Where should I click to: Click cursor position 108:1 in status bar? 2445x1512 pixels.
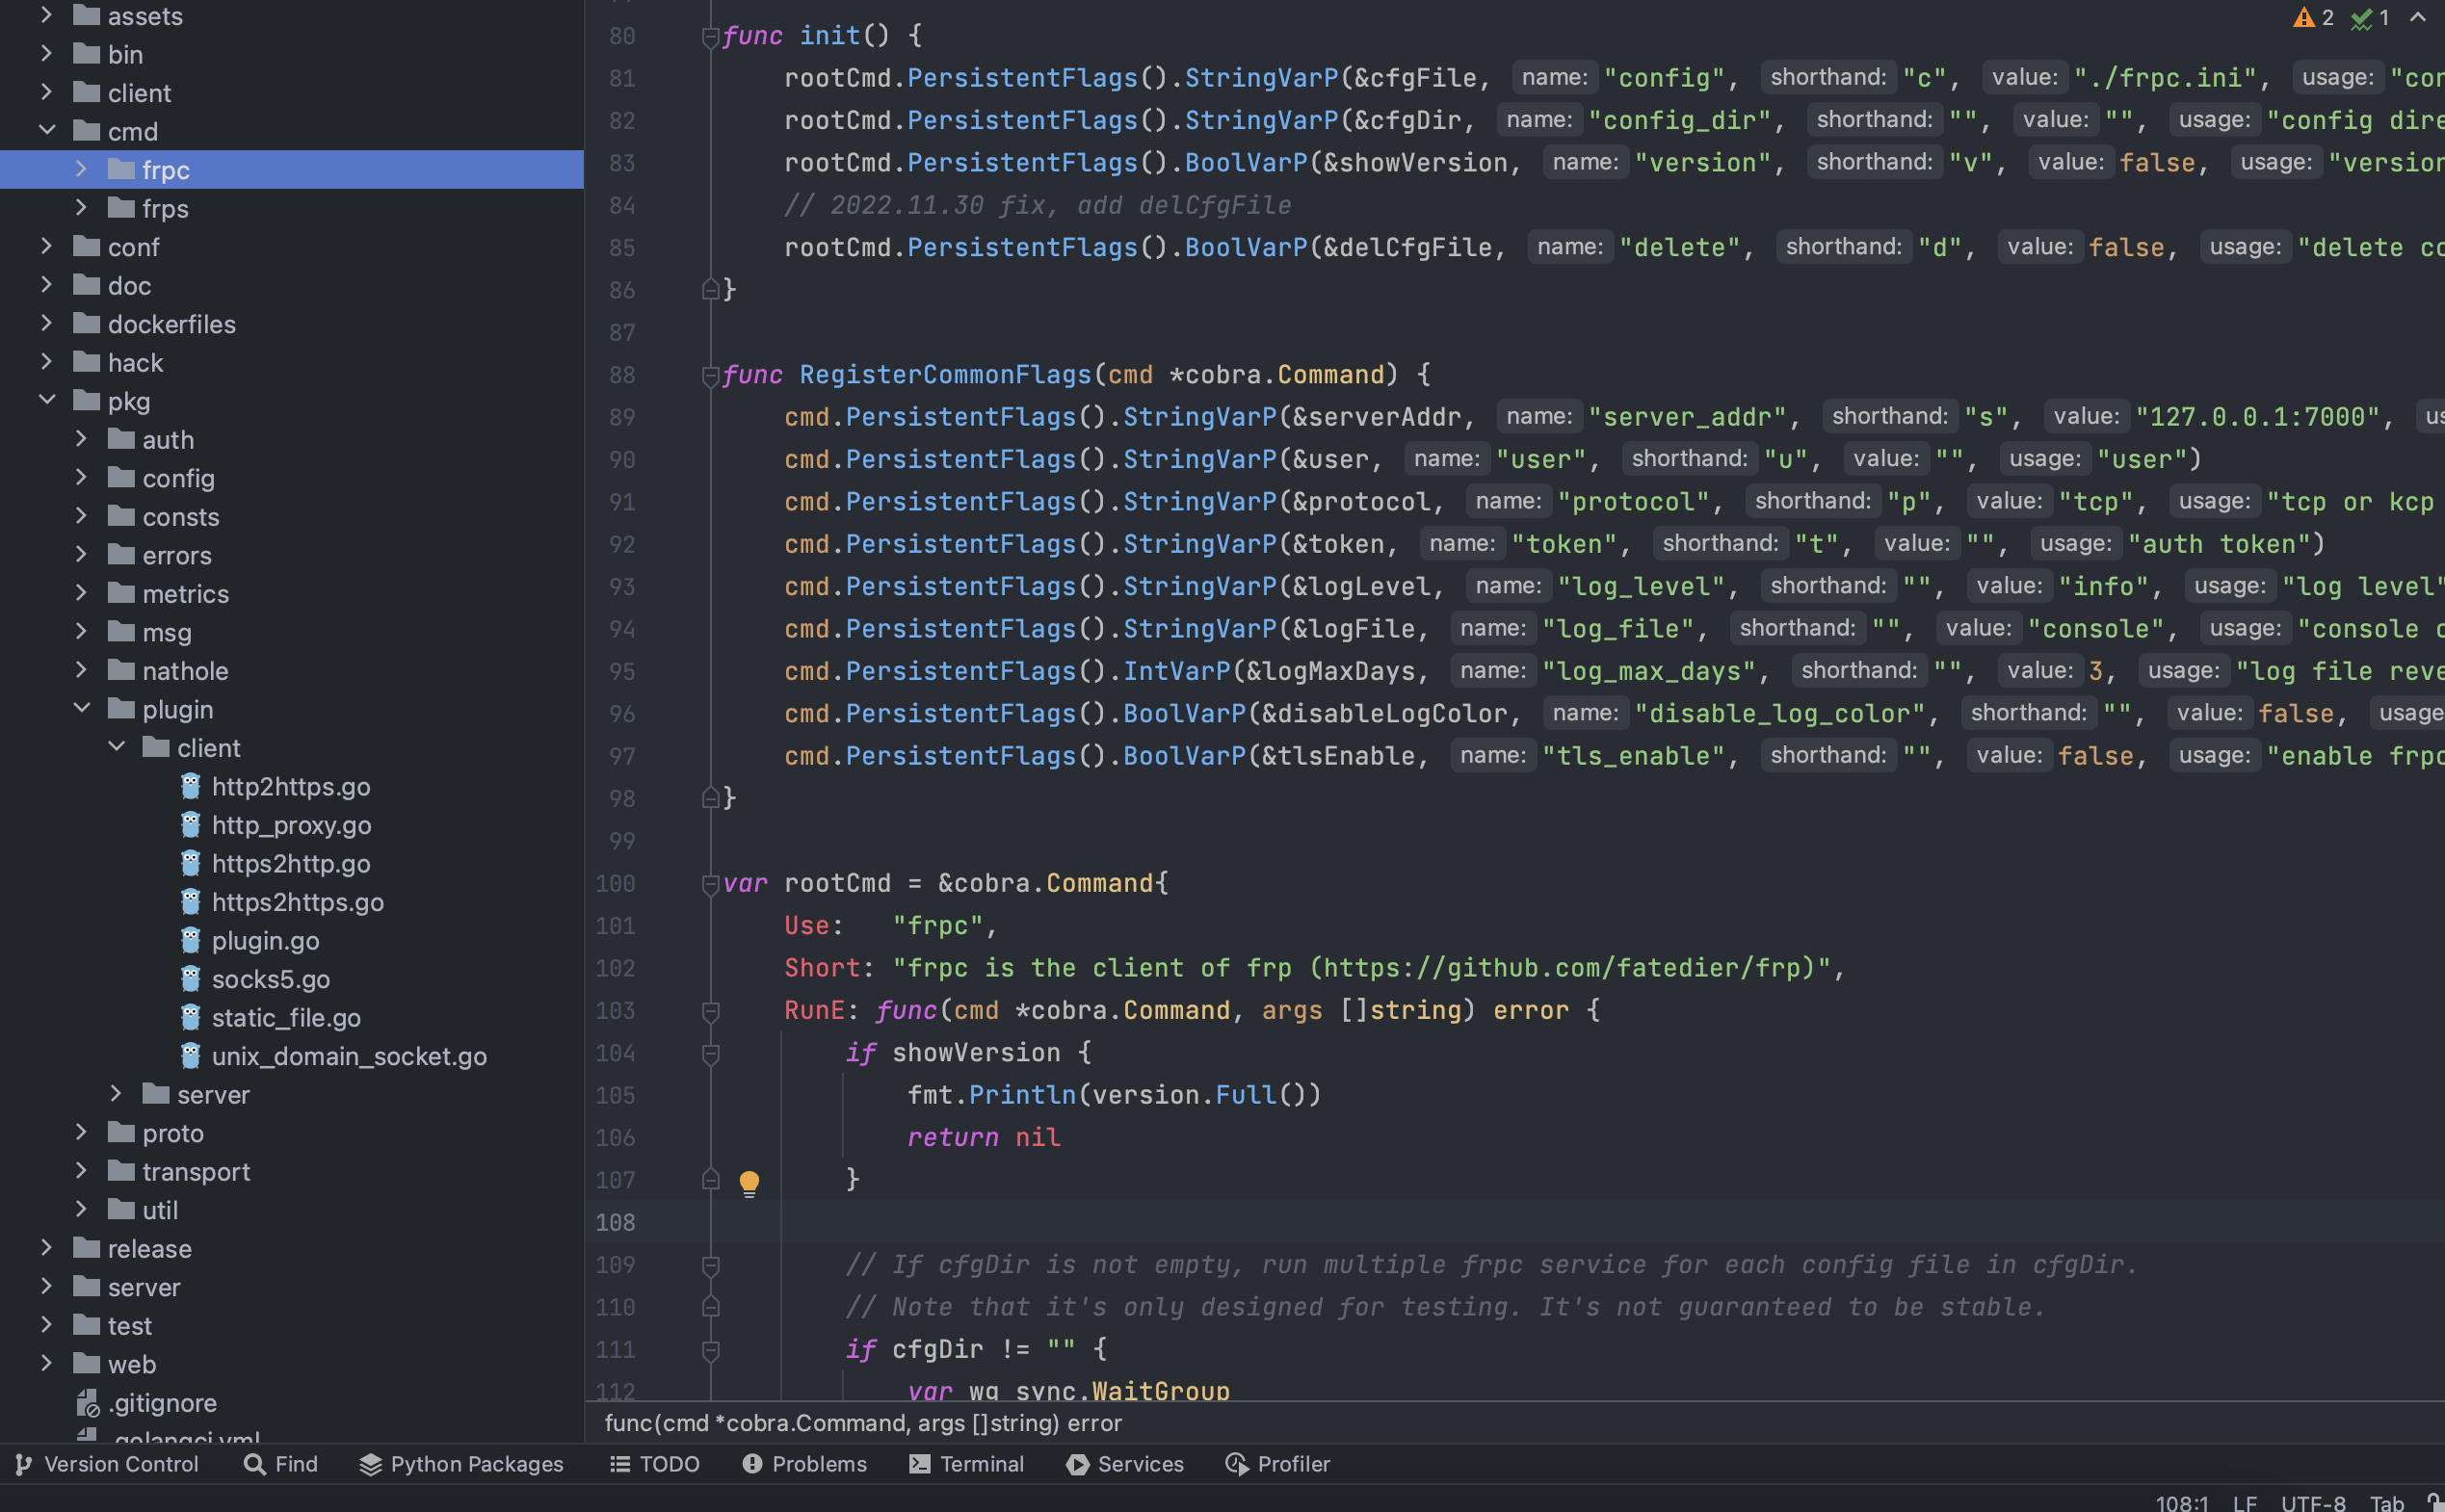pyautogui.click(x=2181, y=1502)
